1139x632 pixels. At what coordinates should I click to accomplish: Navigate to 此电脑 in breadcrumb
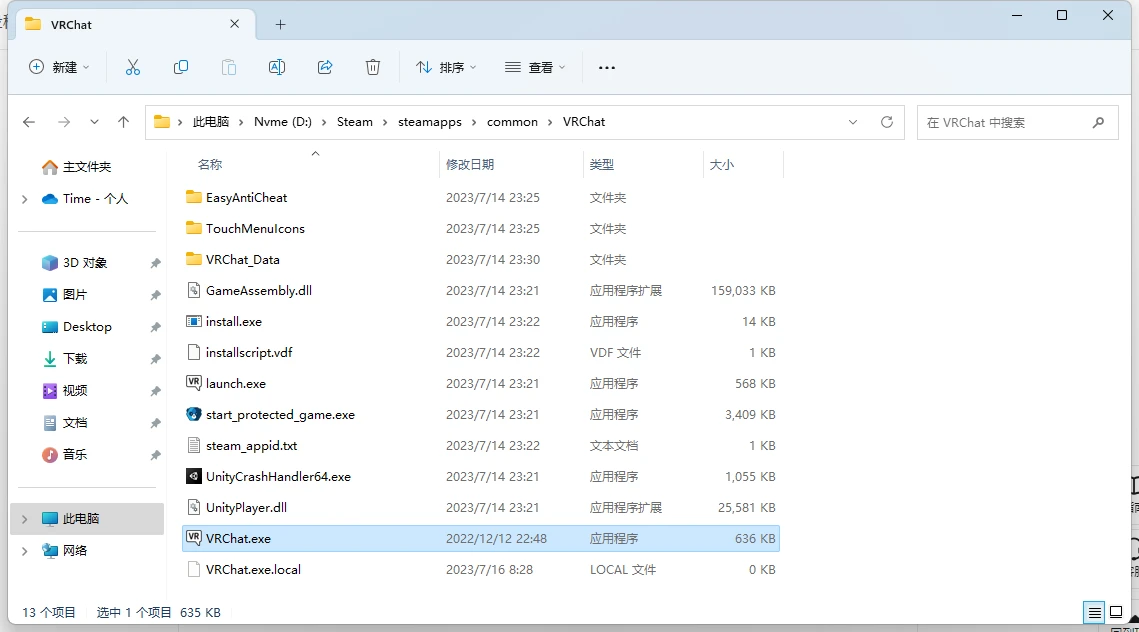211,122
